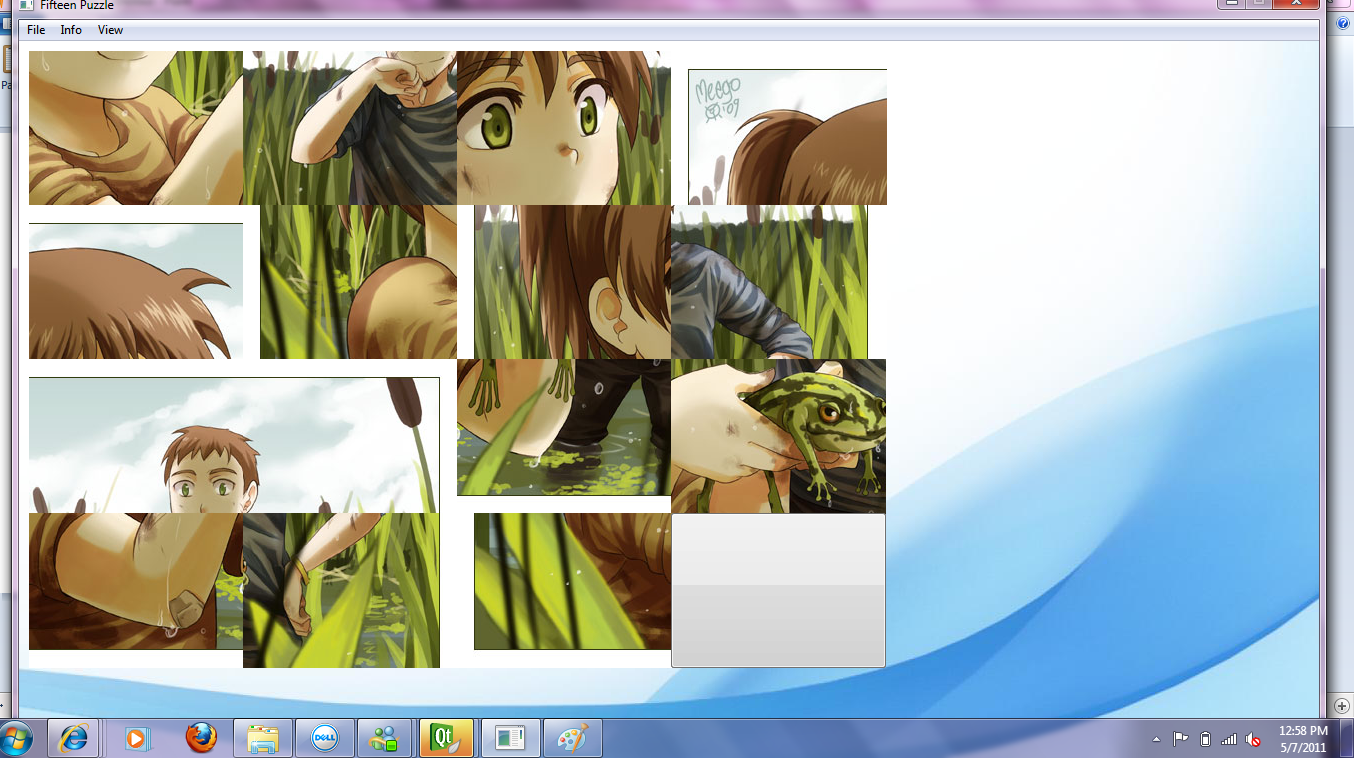Show hidden system tray icons
This screenshot has height=768, width=1366.
coord(1157,740)
